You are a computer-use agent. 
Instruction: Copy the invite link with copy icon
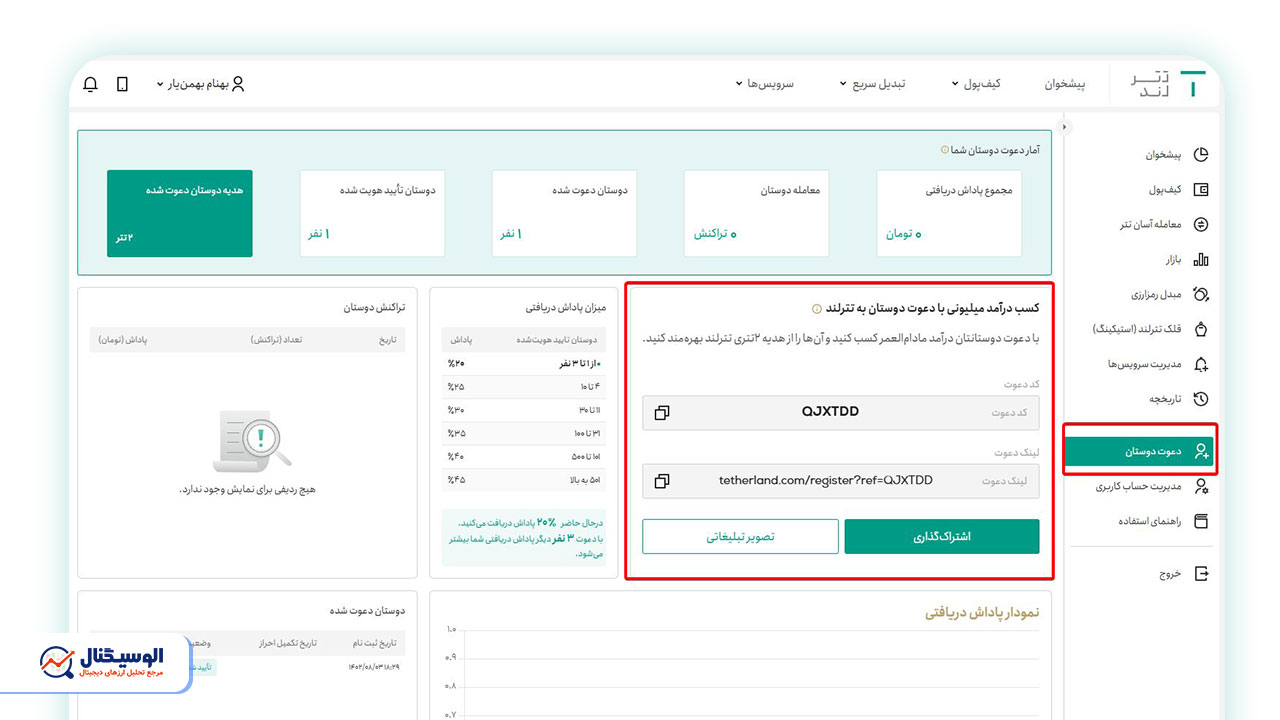[661, 481]
